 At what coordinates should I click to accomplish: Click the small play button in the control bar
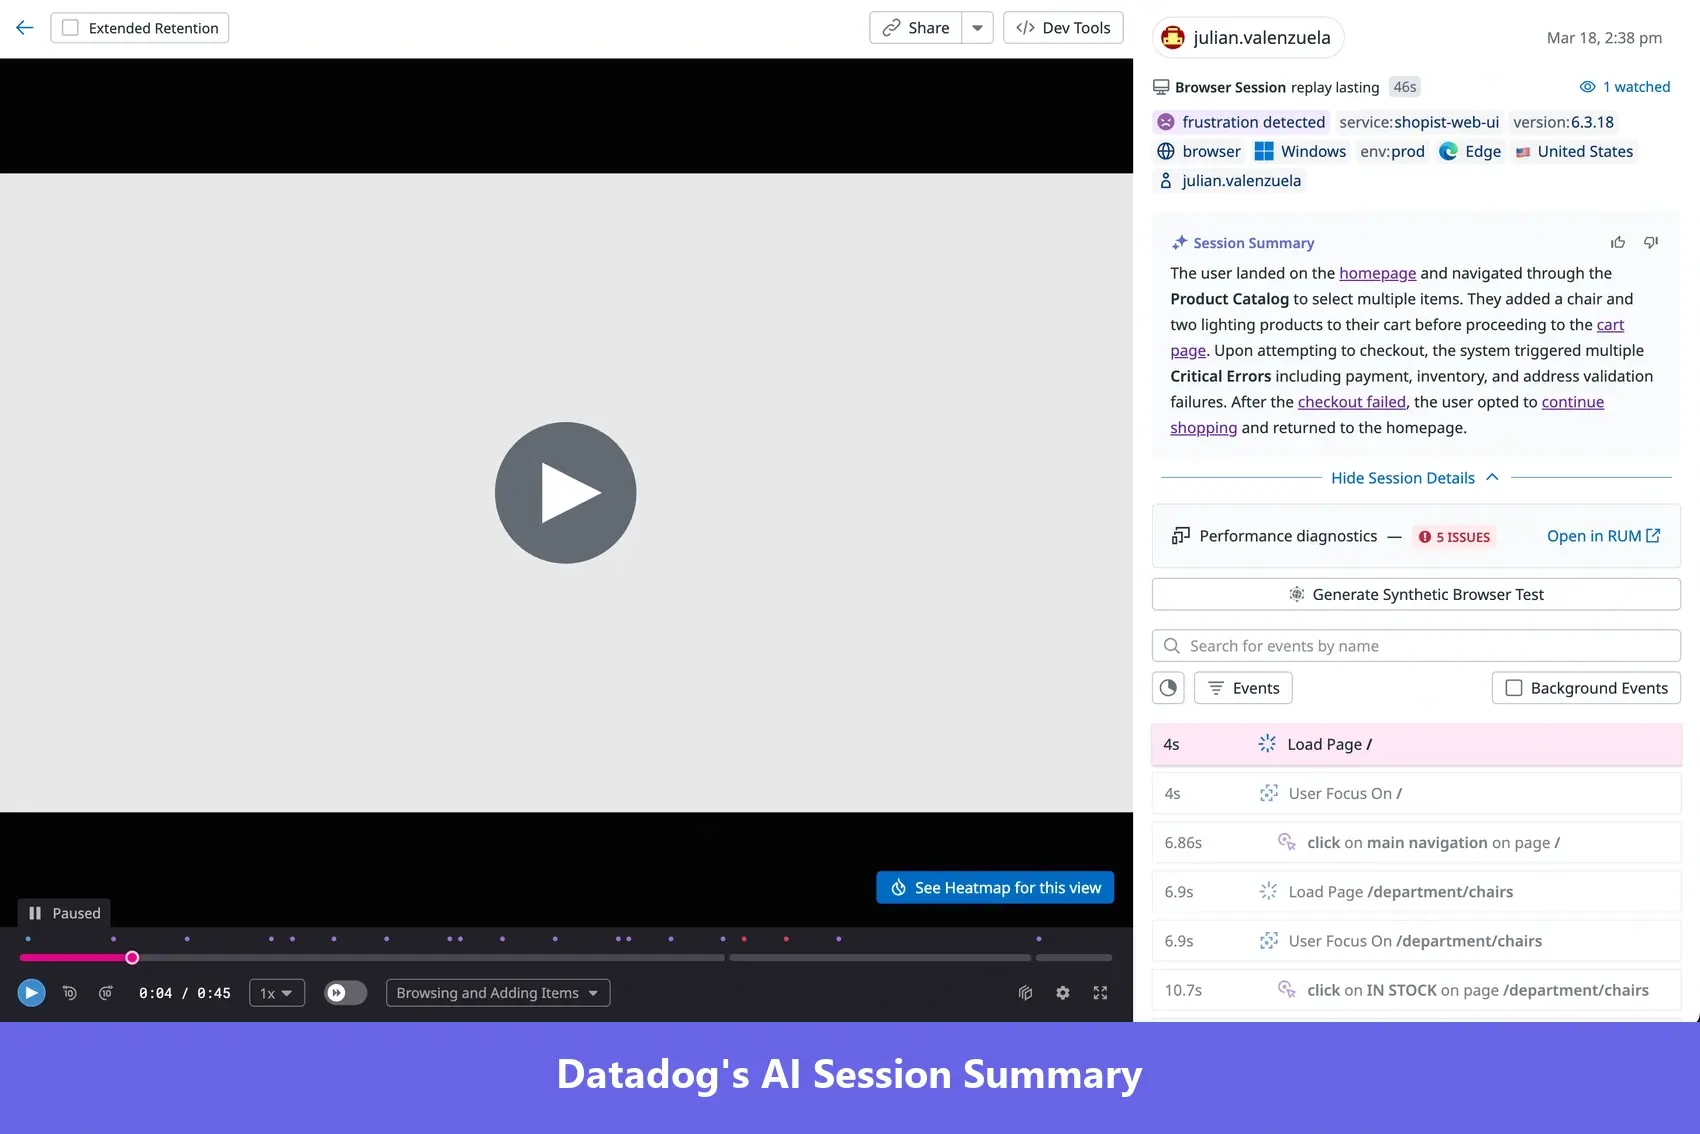(31, 993)
